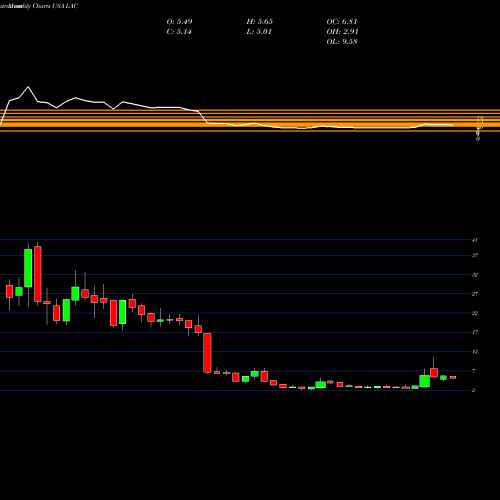
Task: Click the OC: 6.81 reading
Action: pyautogui.click(x=342, y=22)
